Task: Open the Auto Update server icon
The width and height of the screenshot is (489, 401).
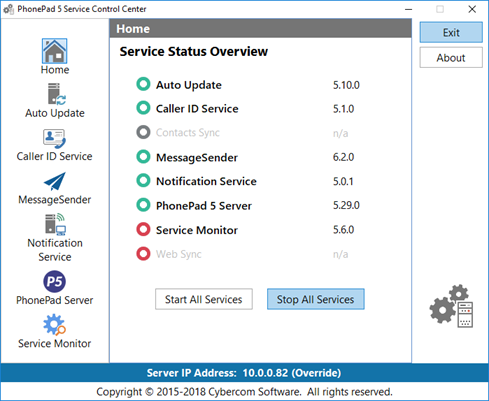Action: (x=56, y=94)
